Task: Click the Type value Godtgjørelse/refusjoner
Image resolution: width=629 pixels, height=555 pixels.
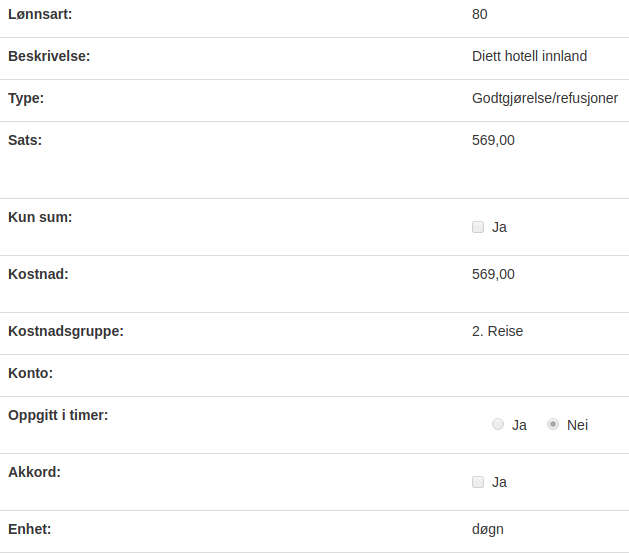Action: coord(545,98)
